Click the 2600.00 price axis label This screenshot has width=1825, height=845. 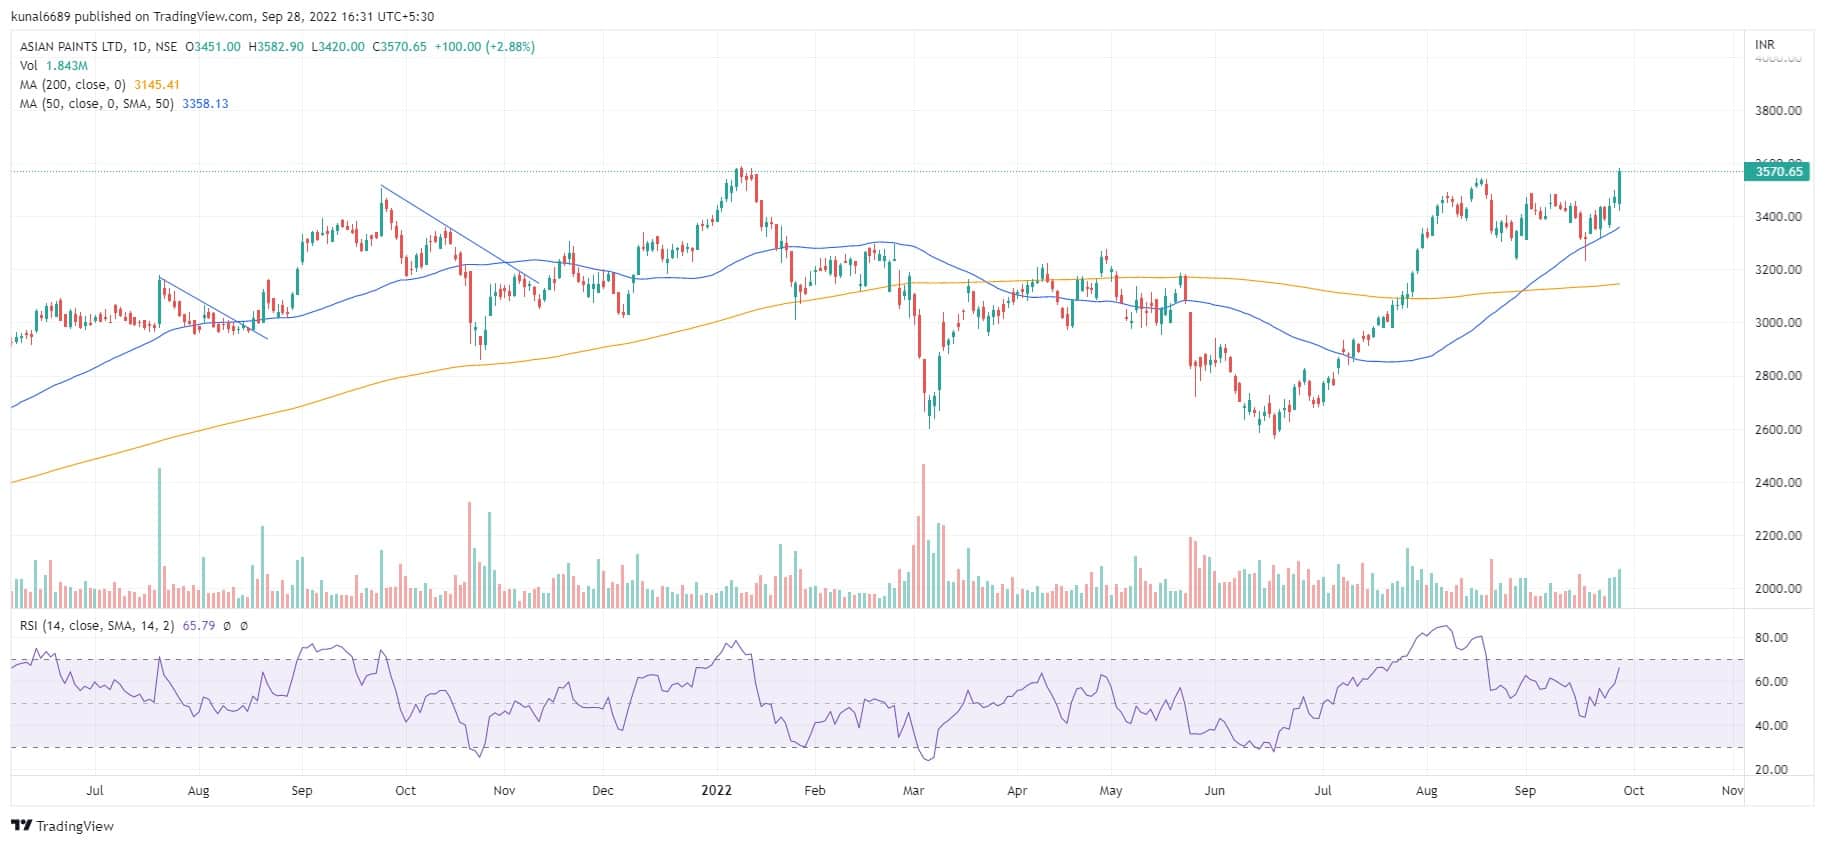pos(1778,430)
